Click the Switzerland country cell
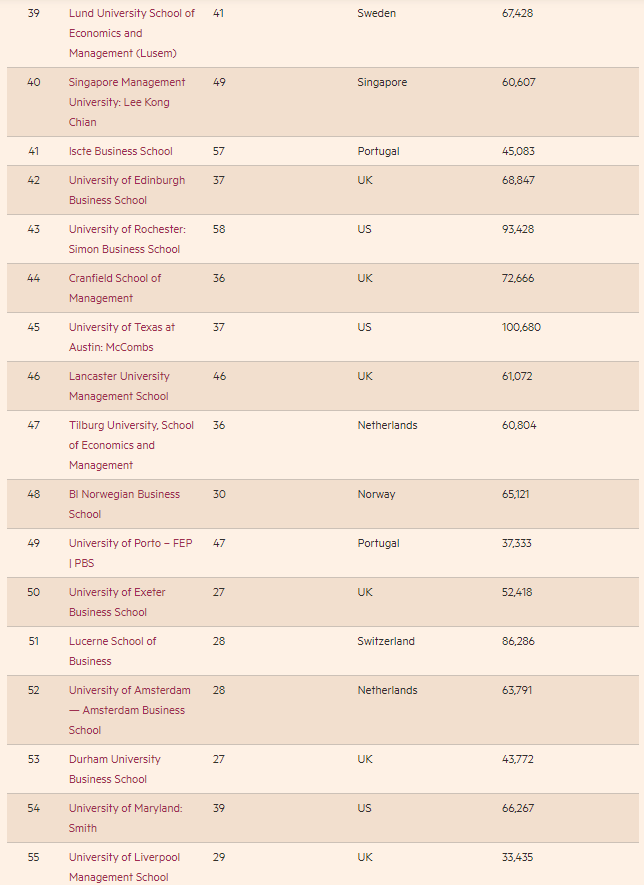Image resolution: width=644 pixels, height=885 pixels. [x=386, y=641]
